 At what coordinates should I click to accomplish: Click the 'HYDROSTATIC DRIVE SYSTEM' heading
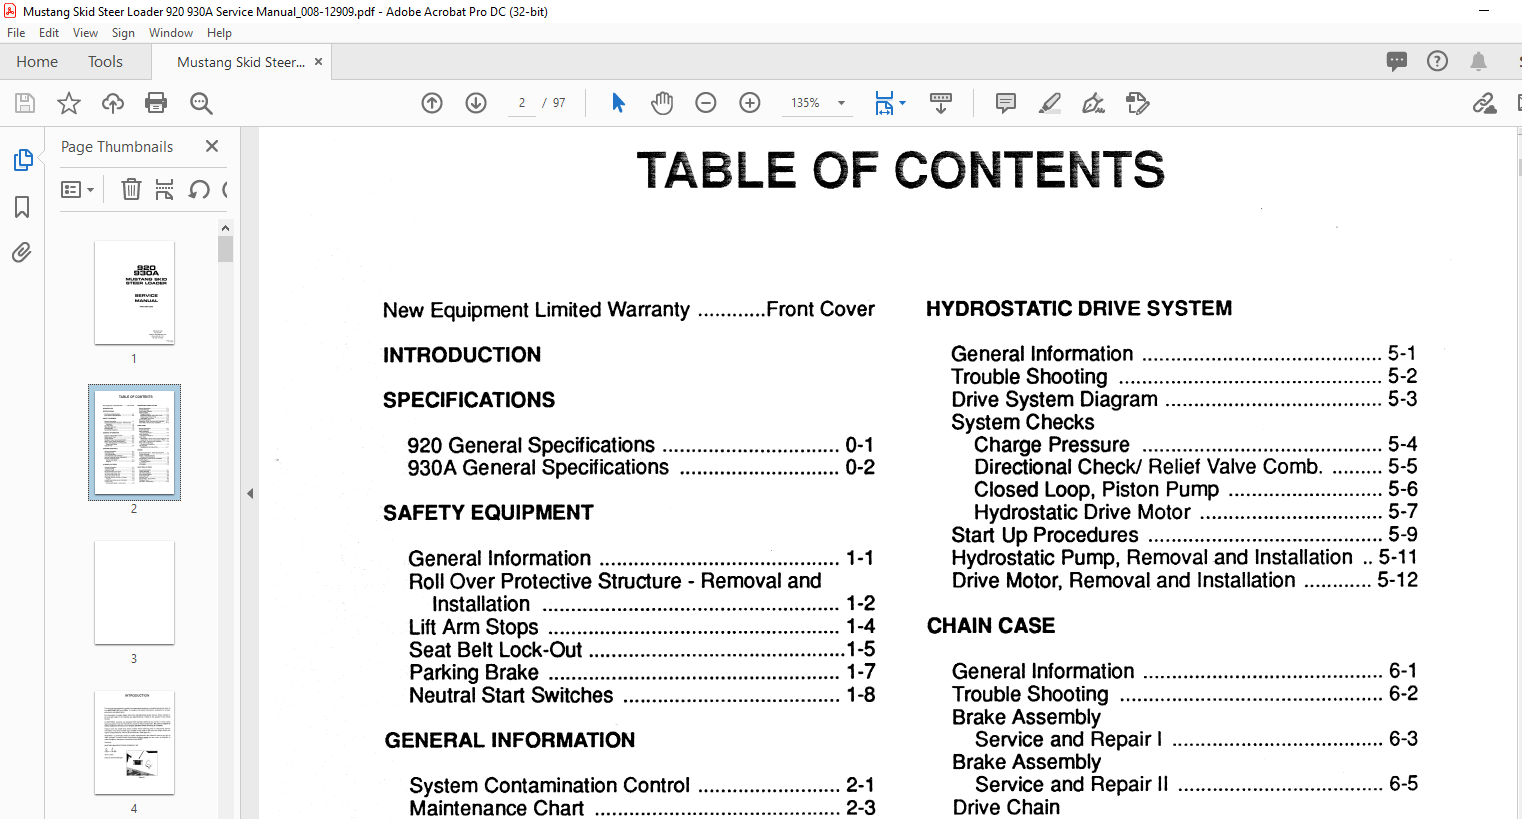pyautogui.click(x=1079, y=309)
